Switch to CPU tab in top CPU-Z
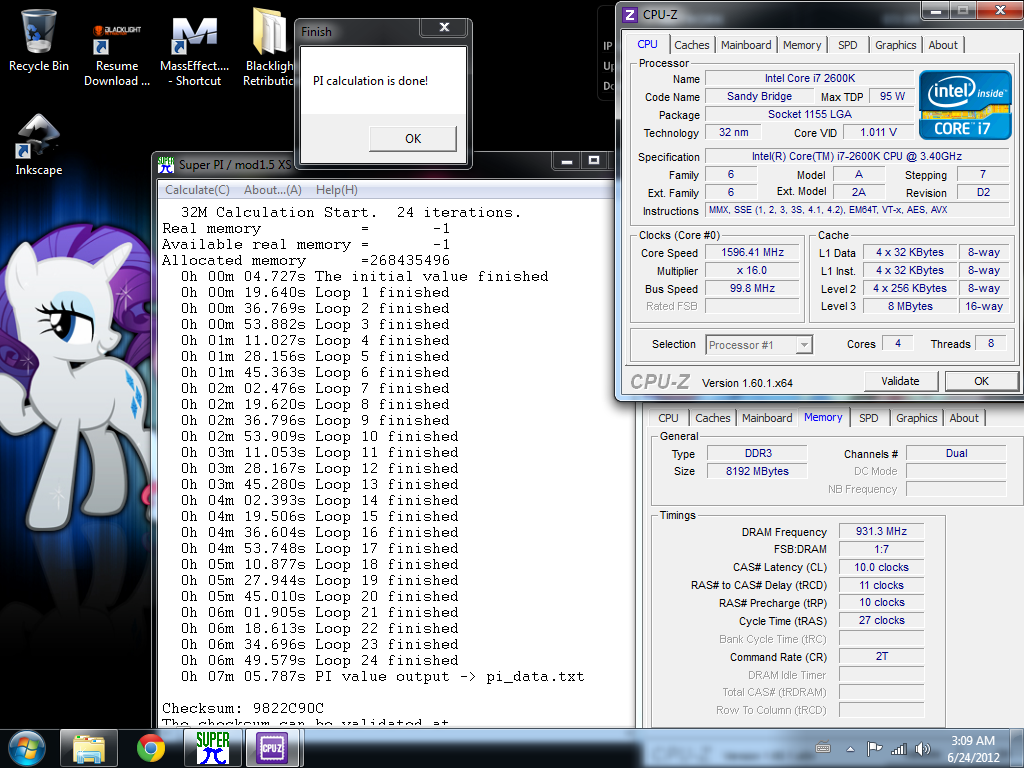1024x768 pixels. pyautogui.click(x=647, y=44)
